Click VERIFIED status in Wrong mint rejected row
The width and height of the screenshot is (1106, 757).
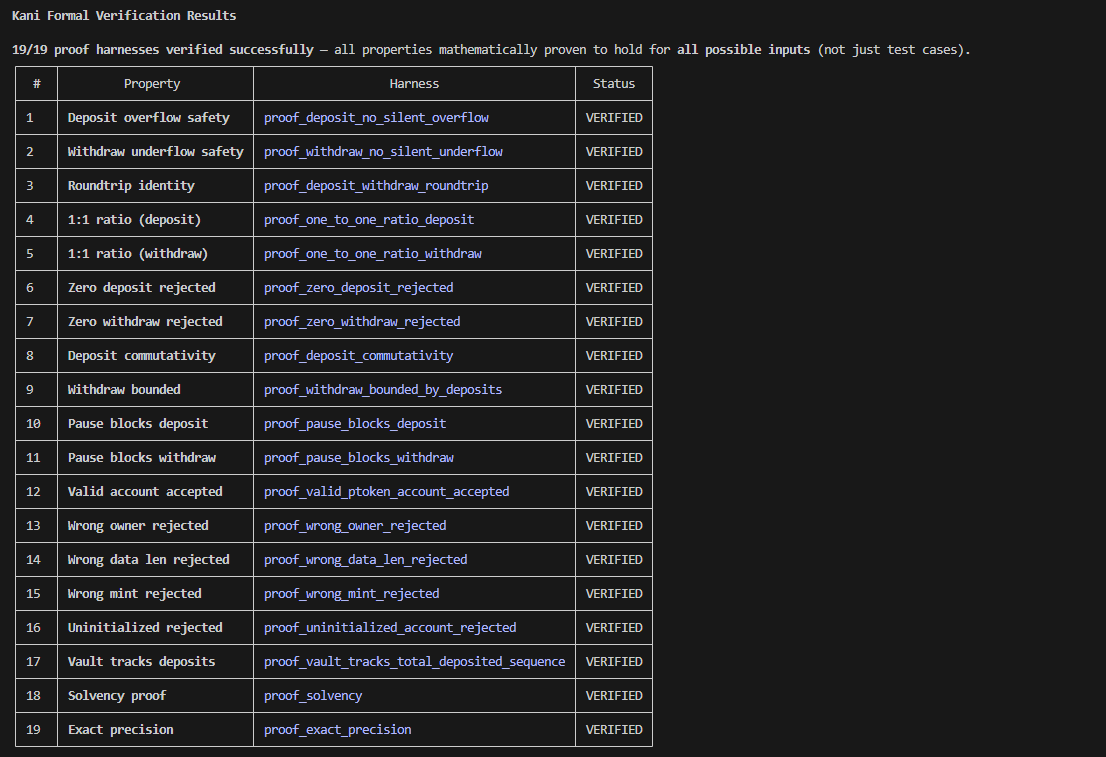614,593
